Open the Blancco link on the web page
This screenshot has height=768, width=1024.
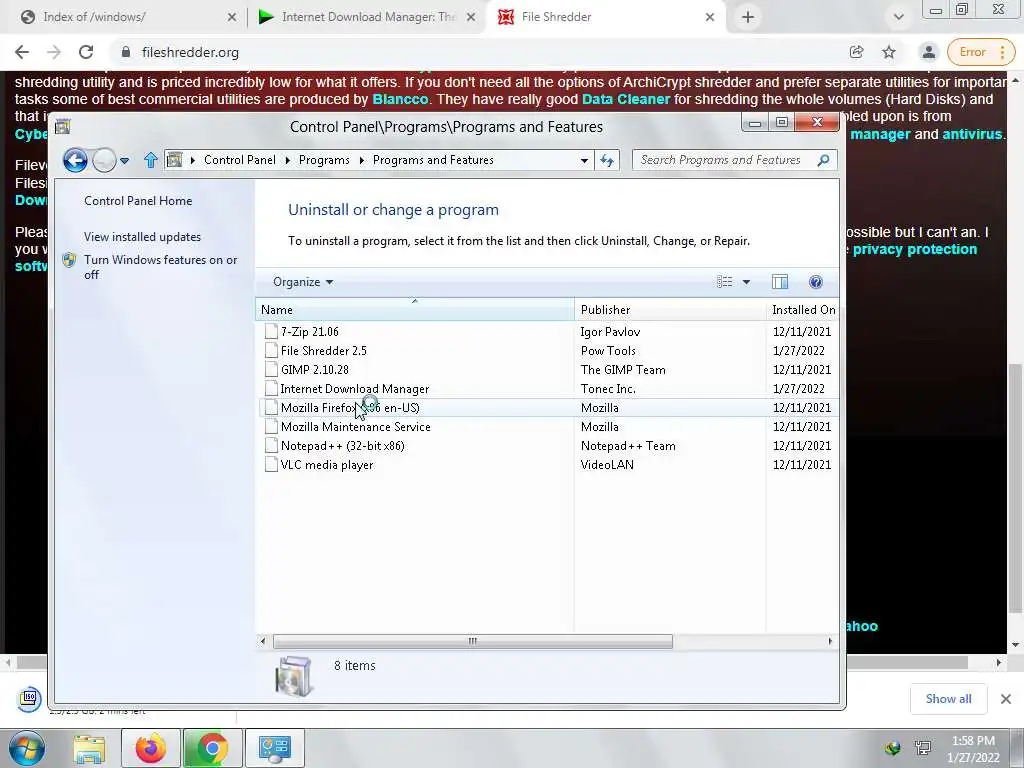[x=400, y=99]
